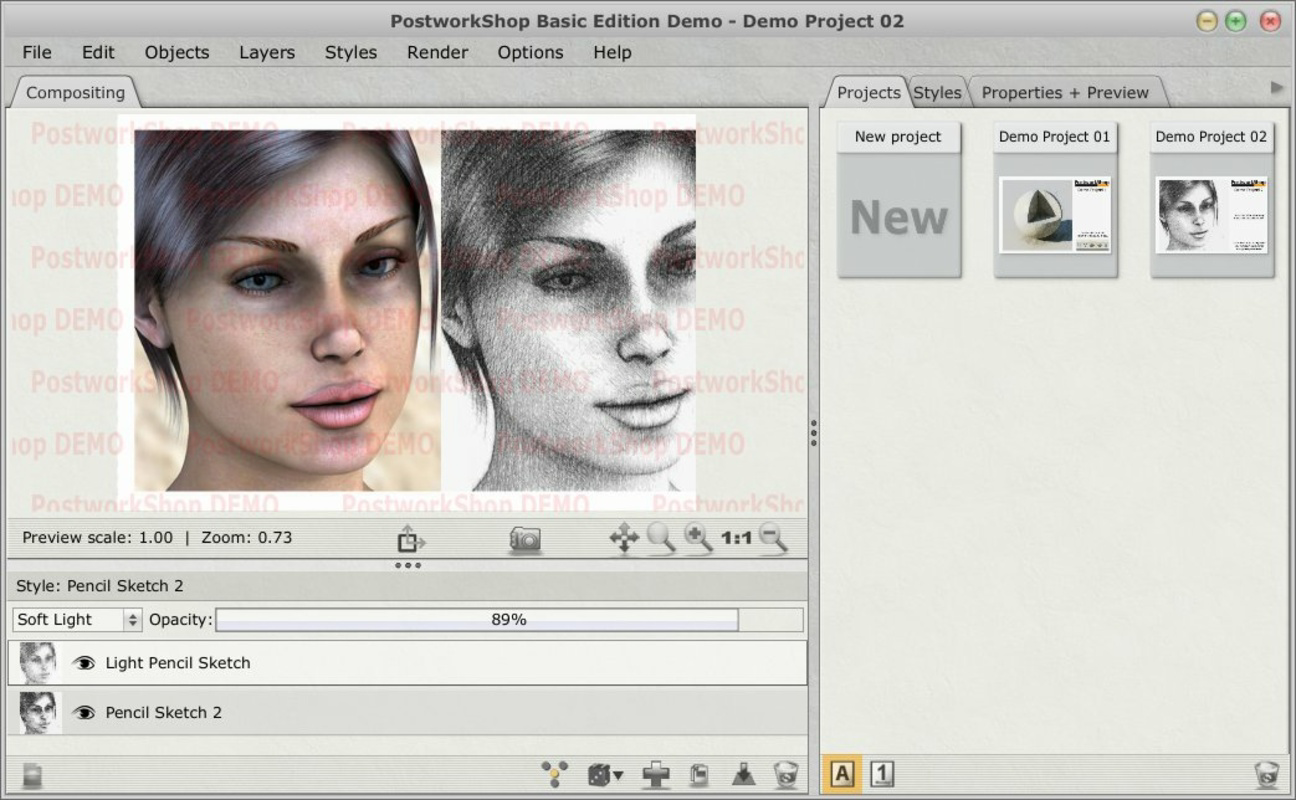The image size is (1296, 800).
Task: Click the export image icon below the preview
Action: click(410, 540)
